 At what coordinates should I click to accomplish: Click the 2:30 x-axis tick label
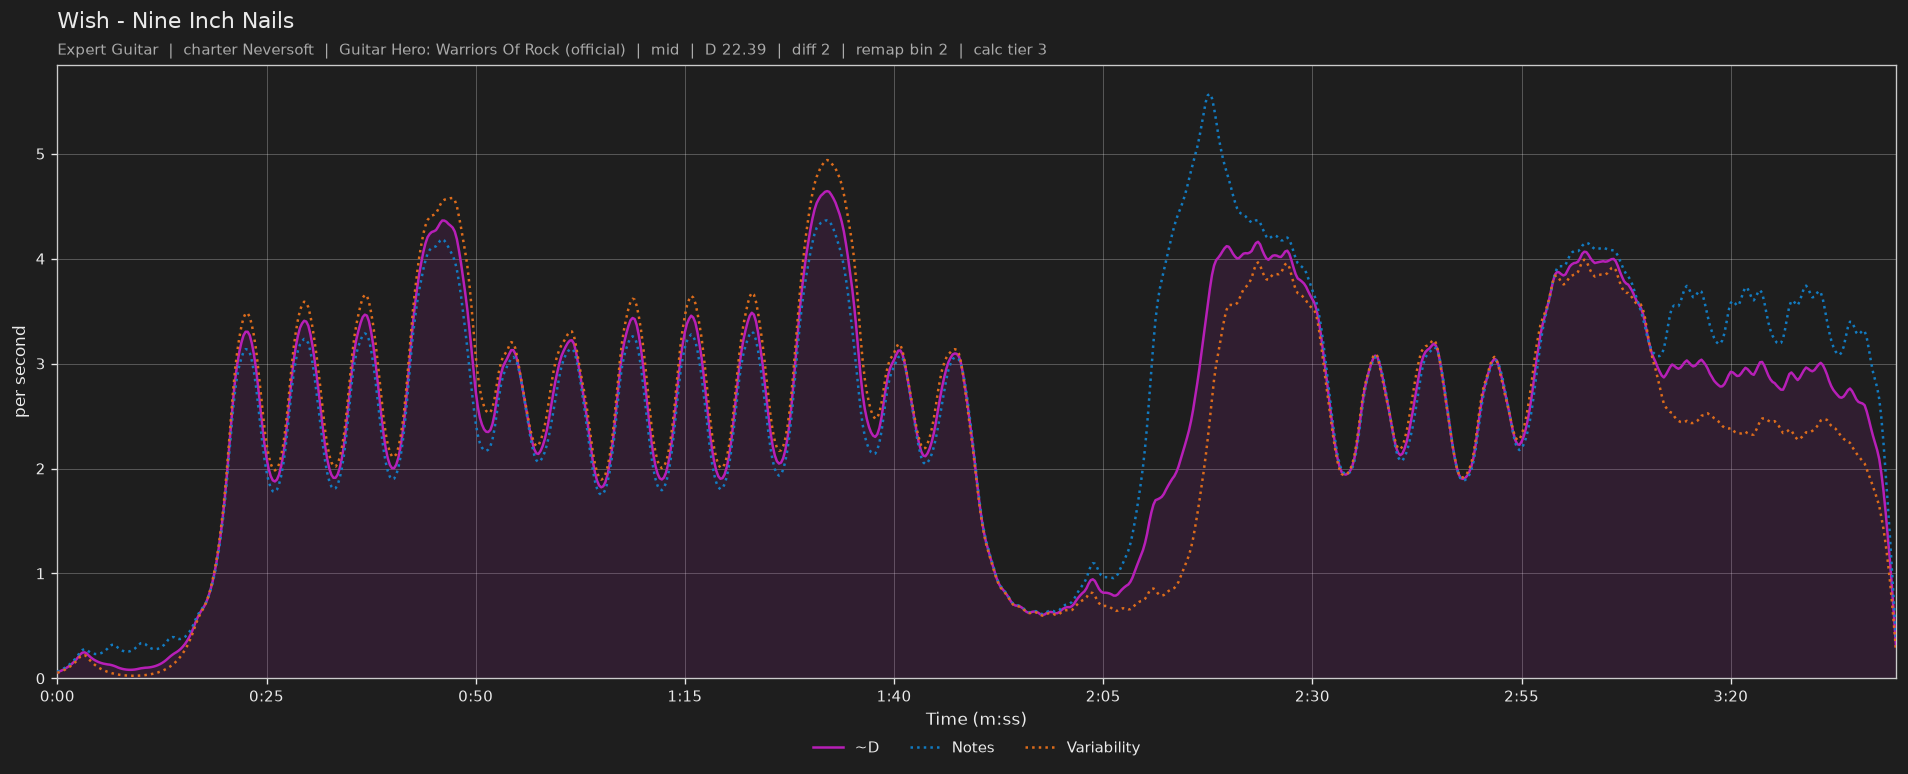tap(1312, 696)
